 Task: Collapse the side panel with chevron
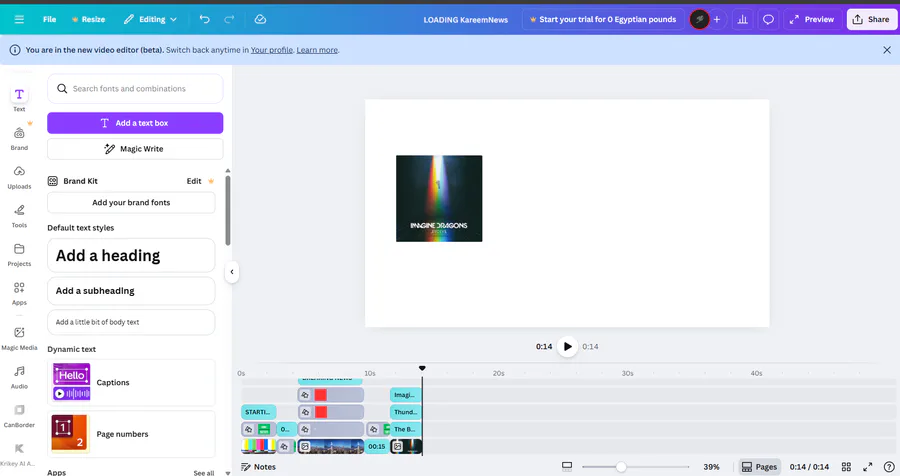[x=232, y=272]
